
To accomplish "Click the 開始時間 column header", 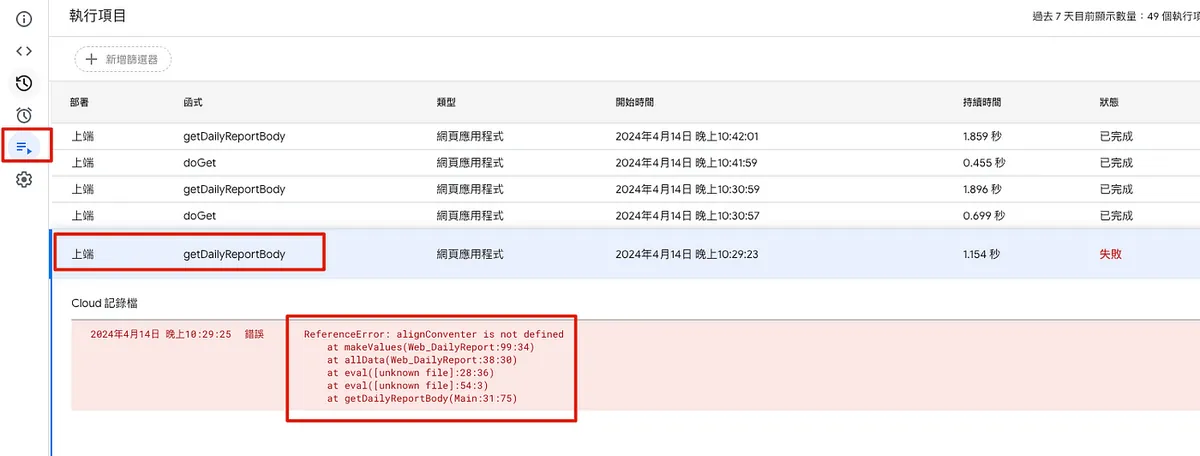I will (x=635, y=102).
